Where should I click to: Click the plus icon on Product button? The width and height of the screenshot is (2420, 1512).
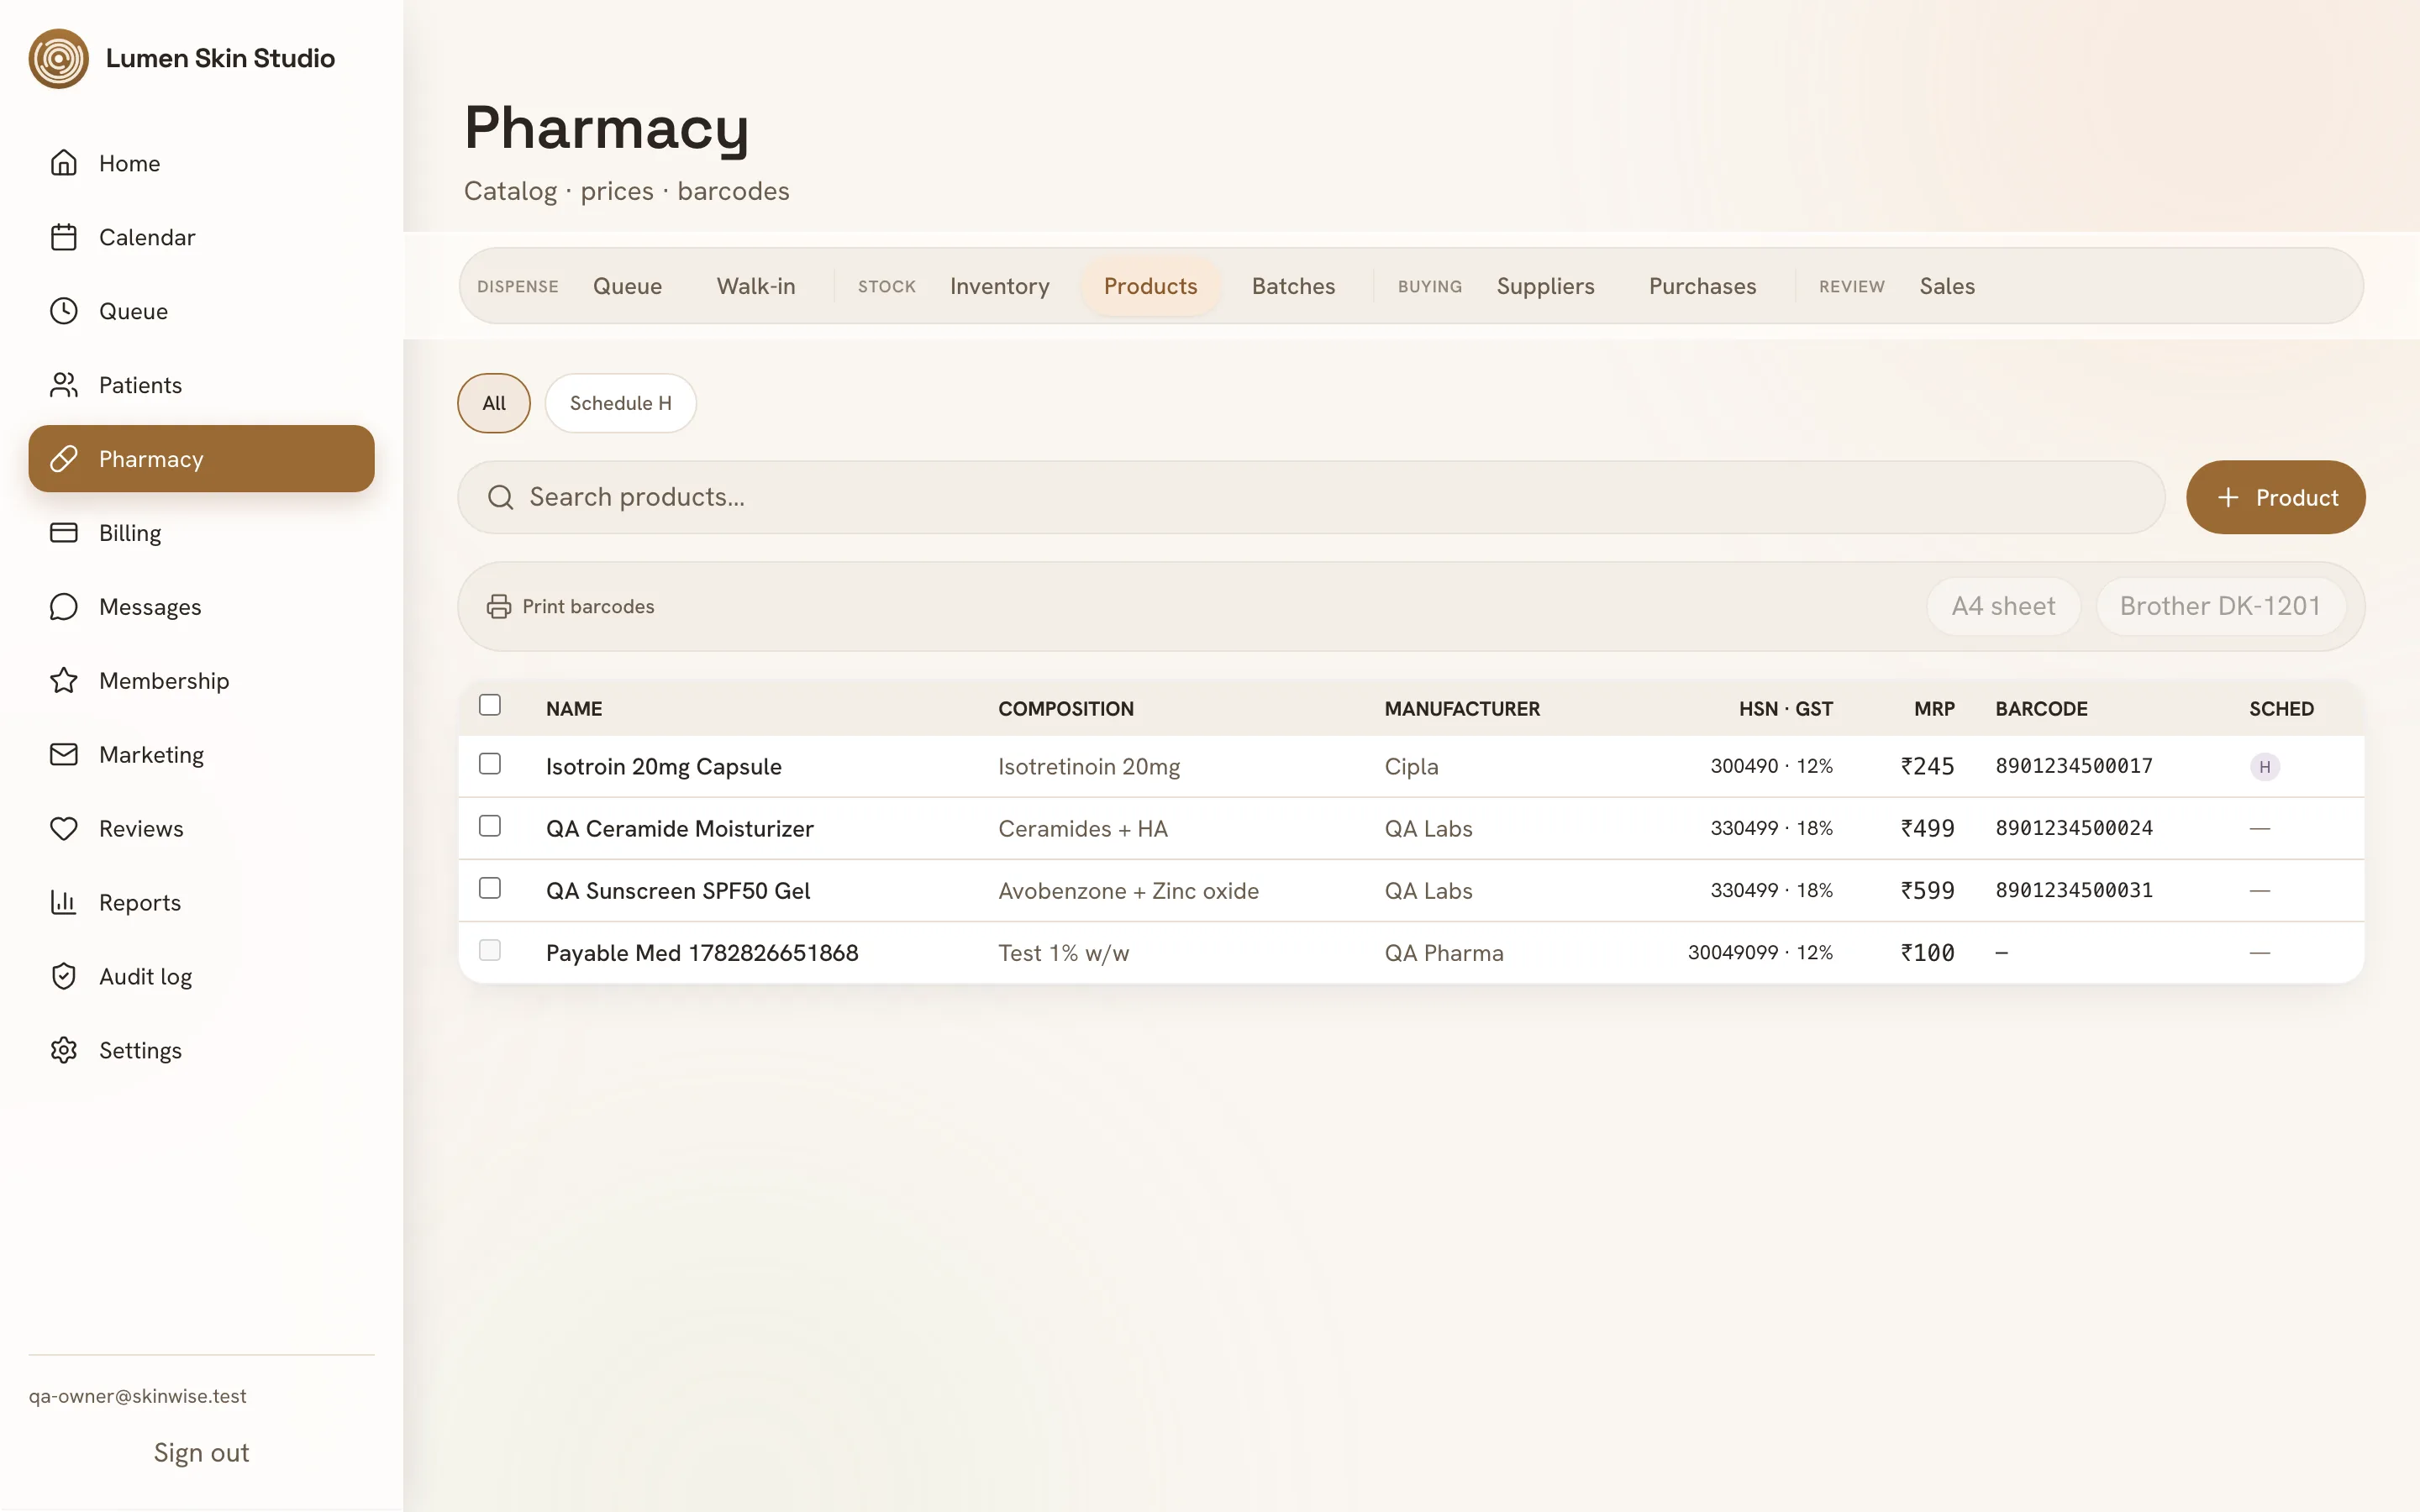(x=2228, y=497)
